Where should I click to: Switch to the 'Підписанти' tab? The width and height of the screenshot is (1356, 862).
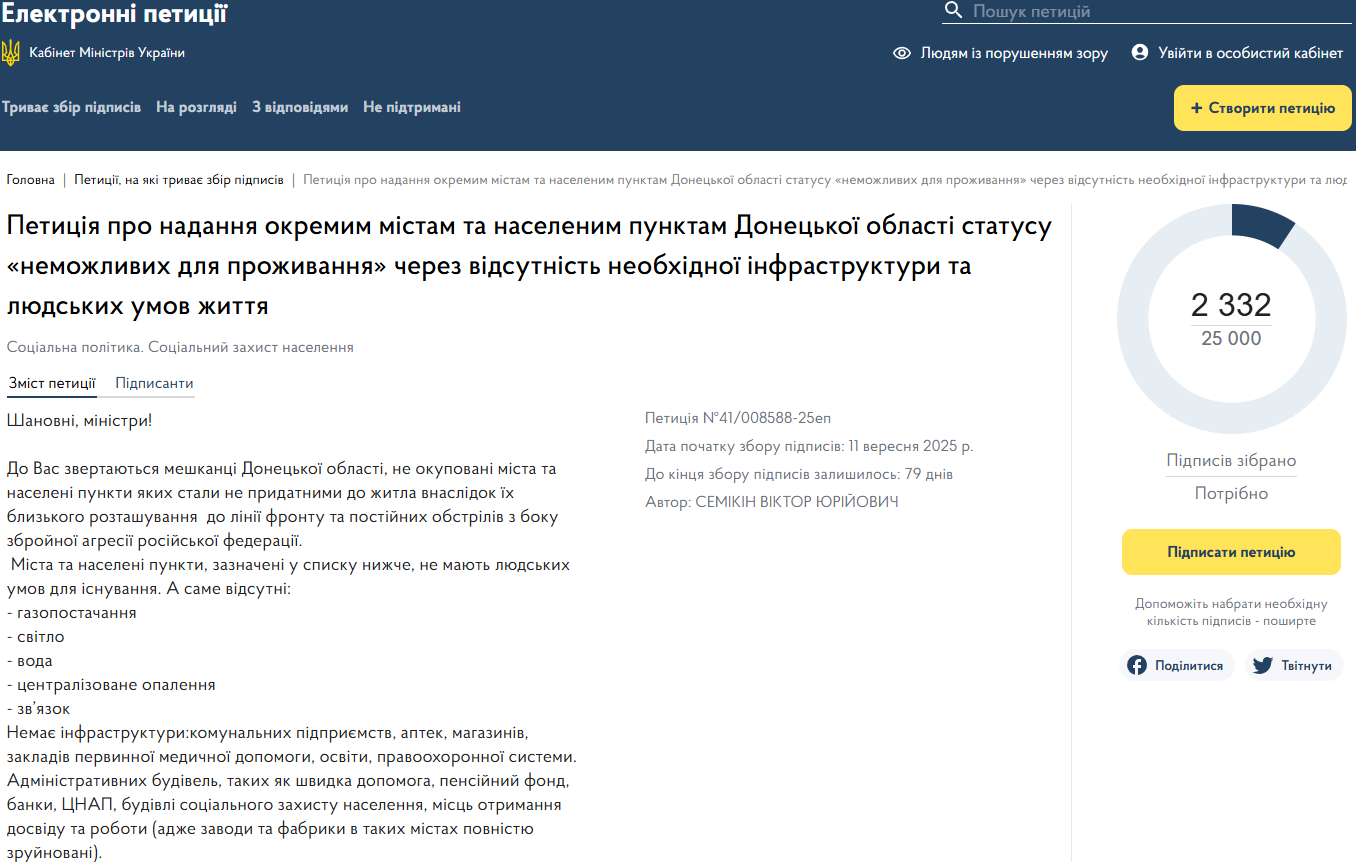[154, 383]
